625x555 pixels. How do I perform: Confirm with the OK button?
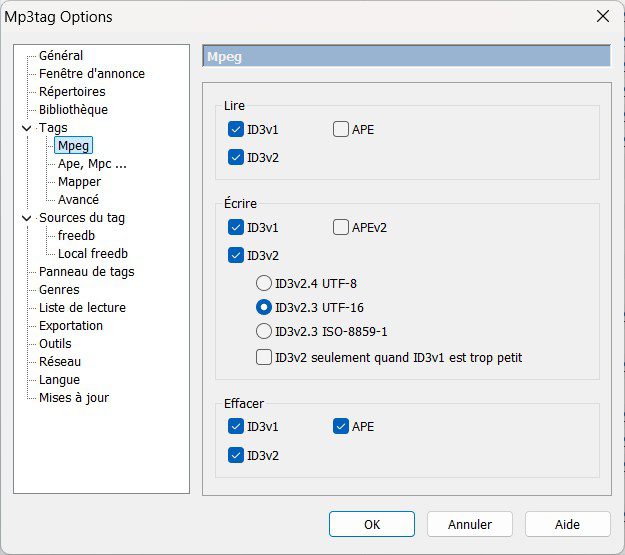click(x=372, y=524)
